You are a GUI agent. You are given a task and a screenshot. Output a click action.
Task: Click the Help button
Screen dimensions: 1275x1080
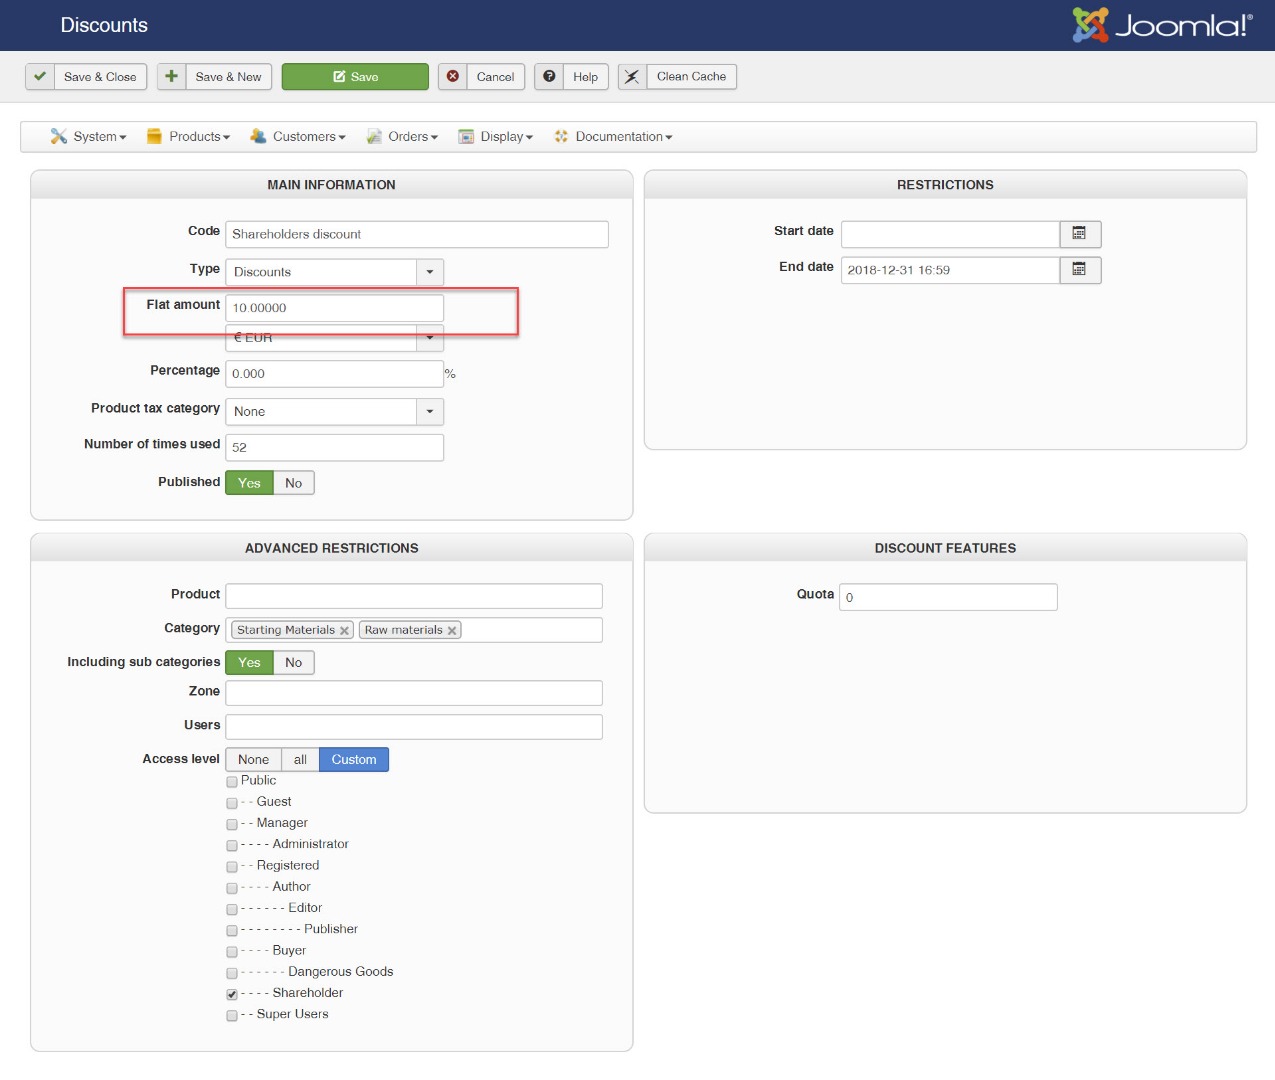click(572, 77)
